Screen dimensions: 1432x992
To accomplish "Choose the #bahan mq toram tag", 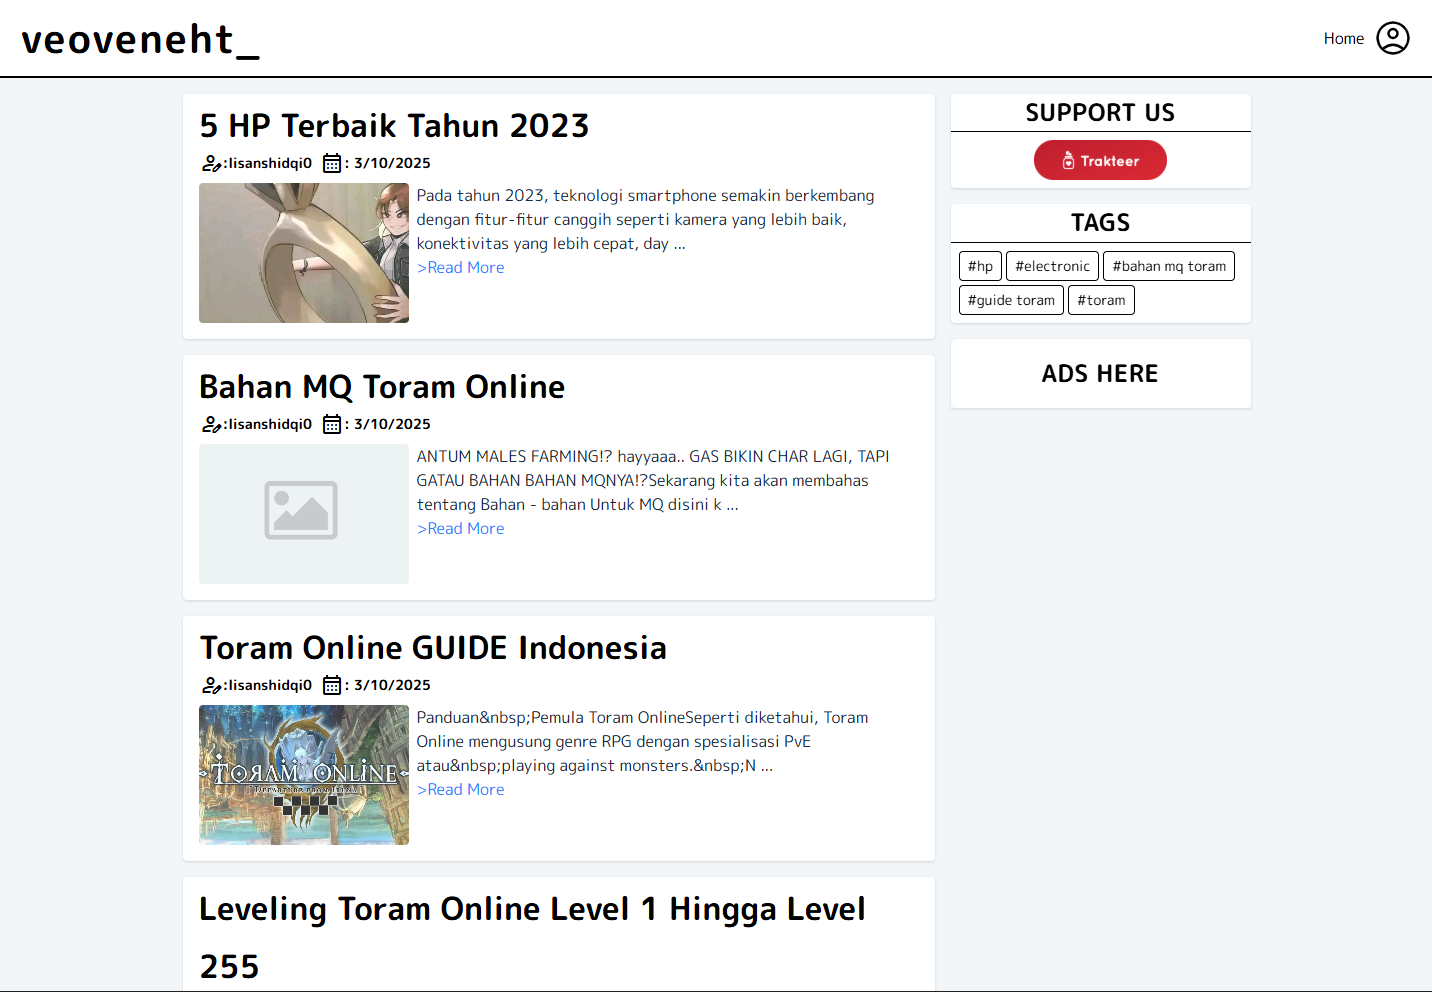I will click(1168, 266).
